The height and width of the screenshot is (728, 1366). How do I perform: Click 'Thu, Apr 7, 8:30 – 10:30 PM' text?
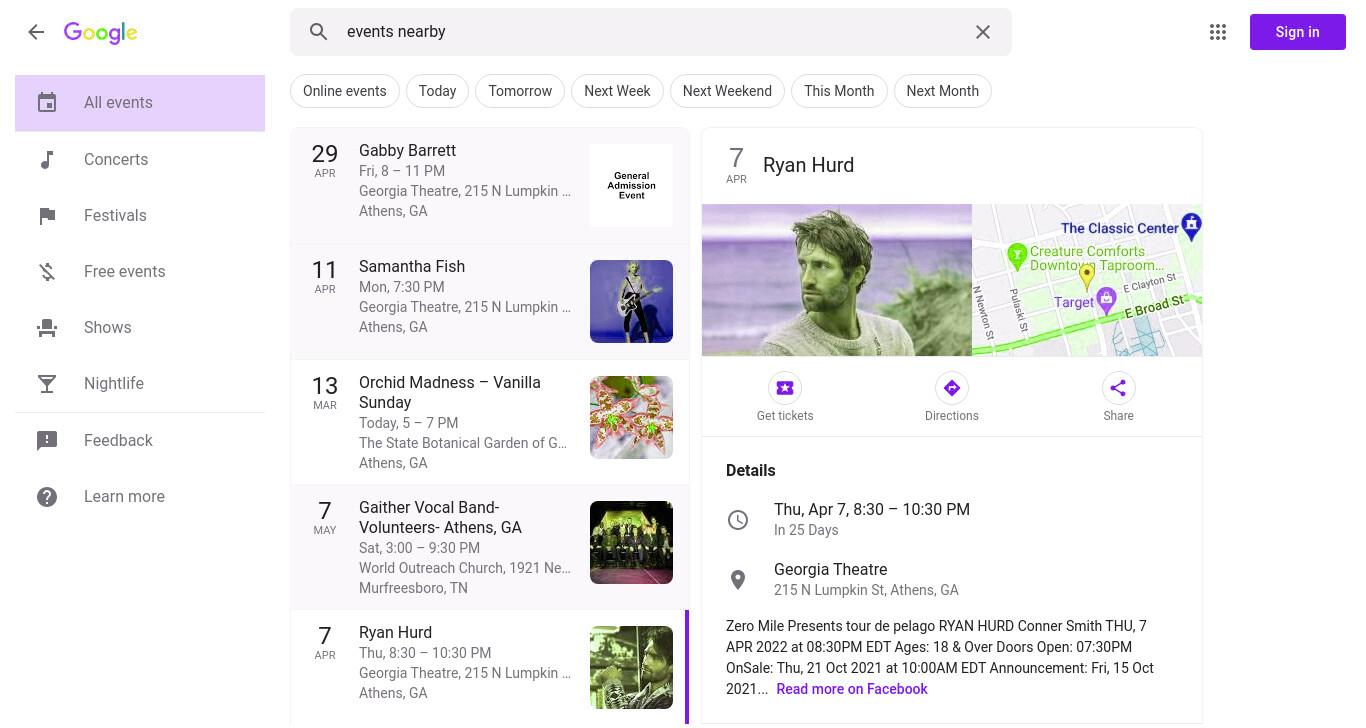[x=872, y=509]
